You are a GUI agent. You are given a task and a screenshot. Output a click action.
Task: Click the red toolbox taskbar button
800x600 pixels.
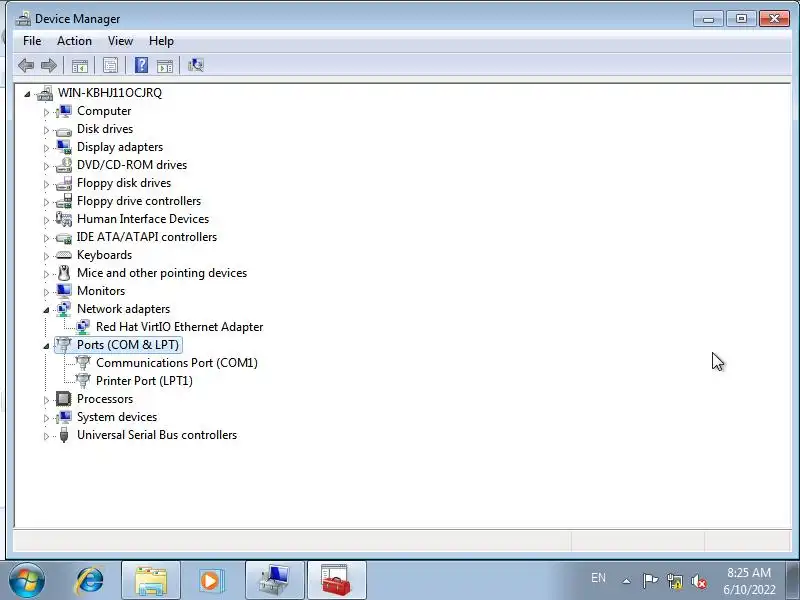point(336,581)
